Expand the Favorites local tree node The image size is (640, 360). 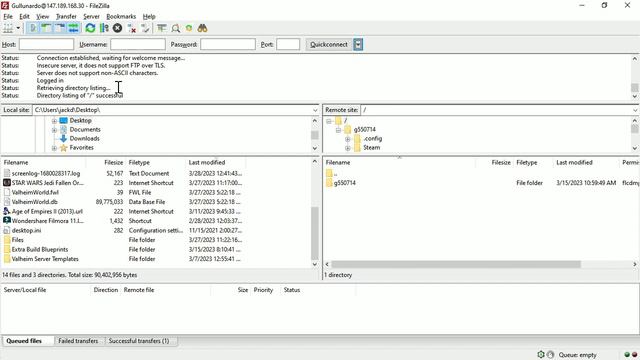(x=54, y=148)
